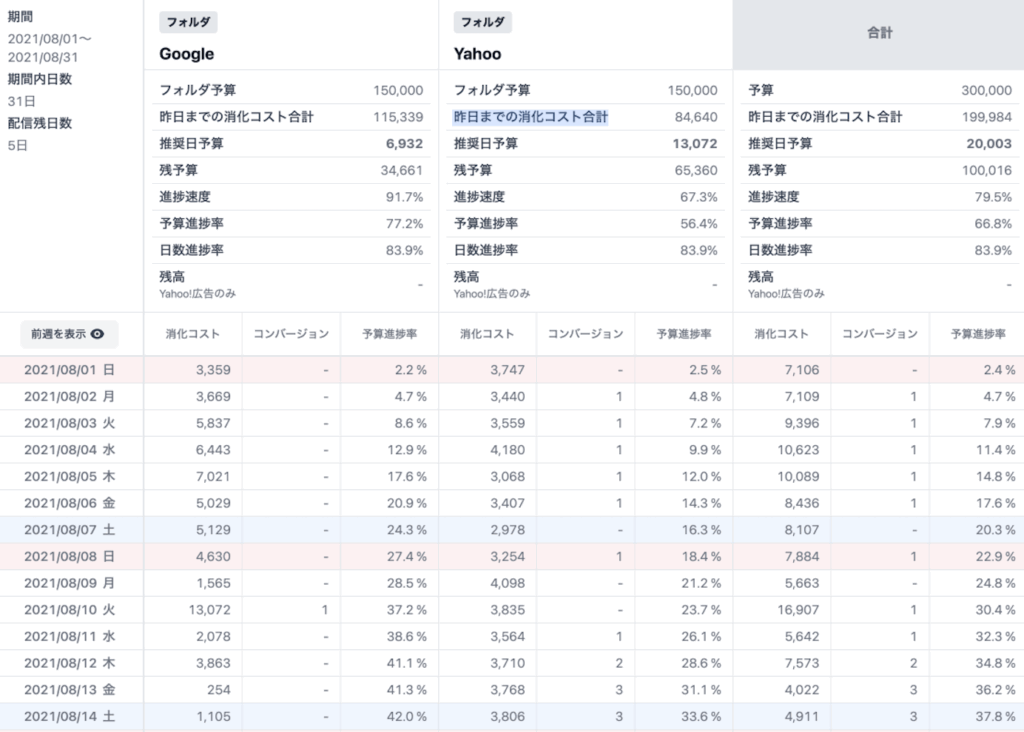1024x732 pixels.
Task: Select the 2021/08/10 火 date row
Action: pyautogui.click(x=71, y=610)
